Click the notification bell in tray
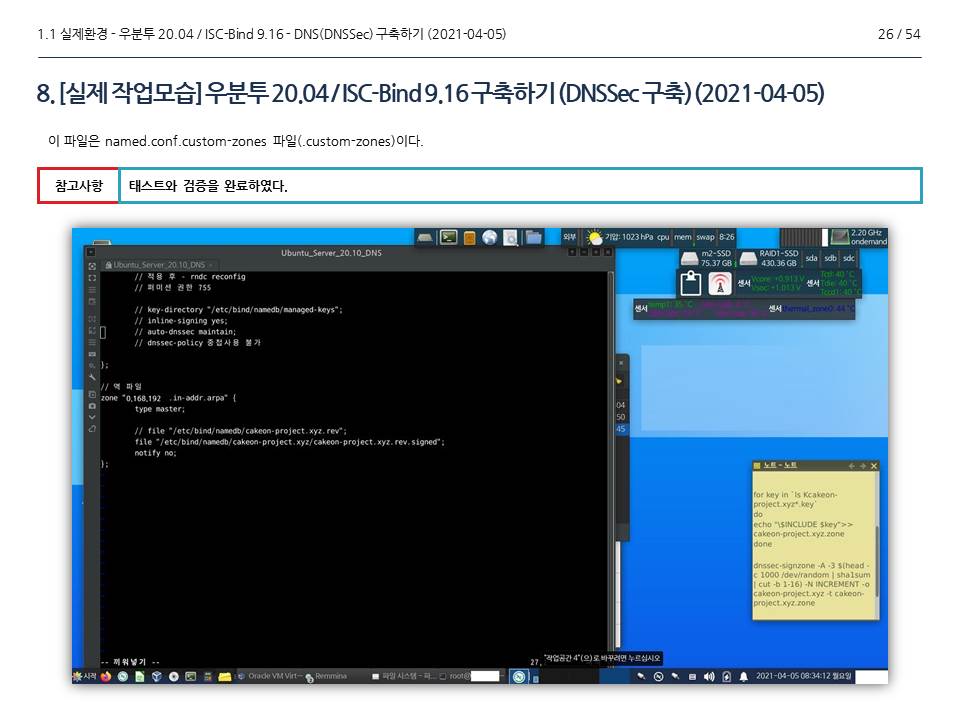This screenshot has height=720, width=960. pos(743,677)
